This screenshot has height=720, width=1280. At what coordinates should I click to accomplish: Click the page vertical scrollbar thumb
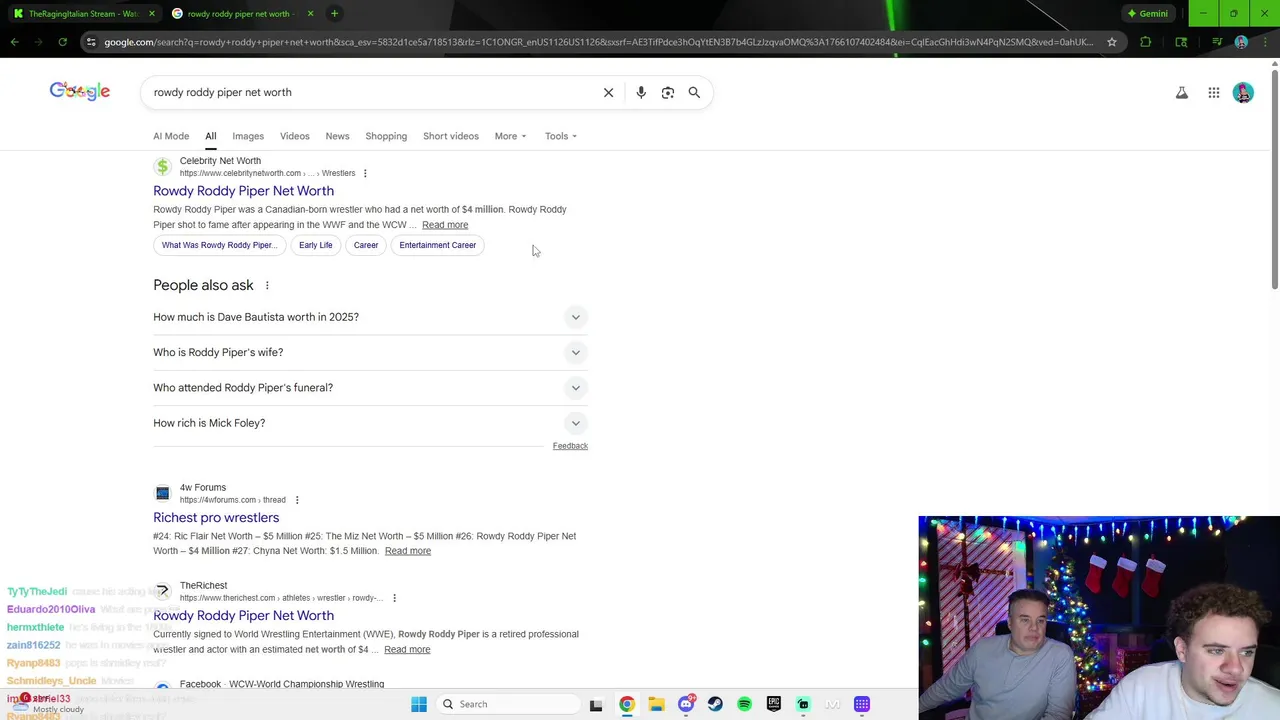coord(1274,180)
